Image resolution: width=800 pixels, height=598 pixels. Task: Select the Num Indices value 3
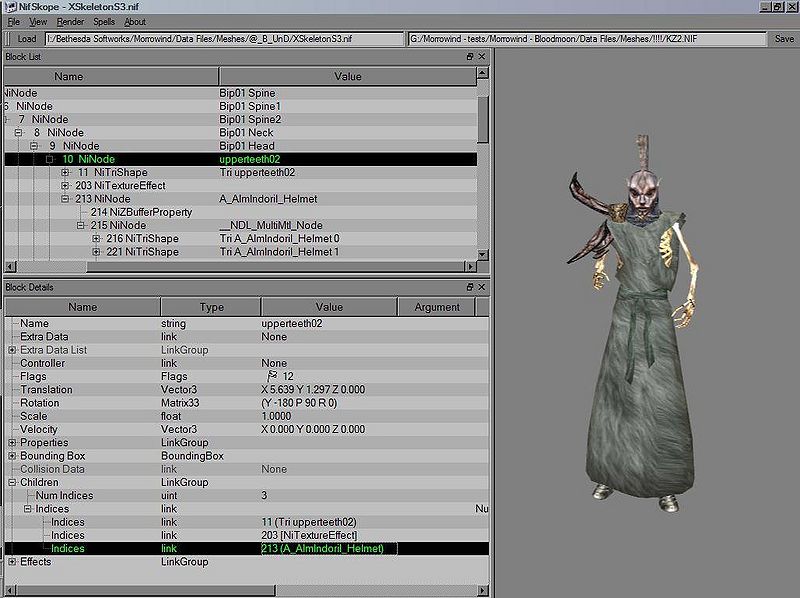click(x=264, y=495)
